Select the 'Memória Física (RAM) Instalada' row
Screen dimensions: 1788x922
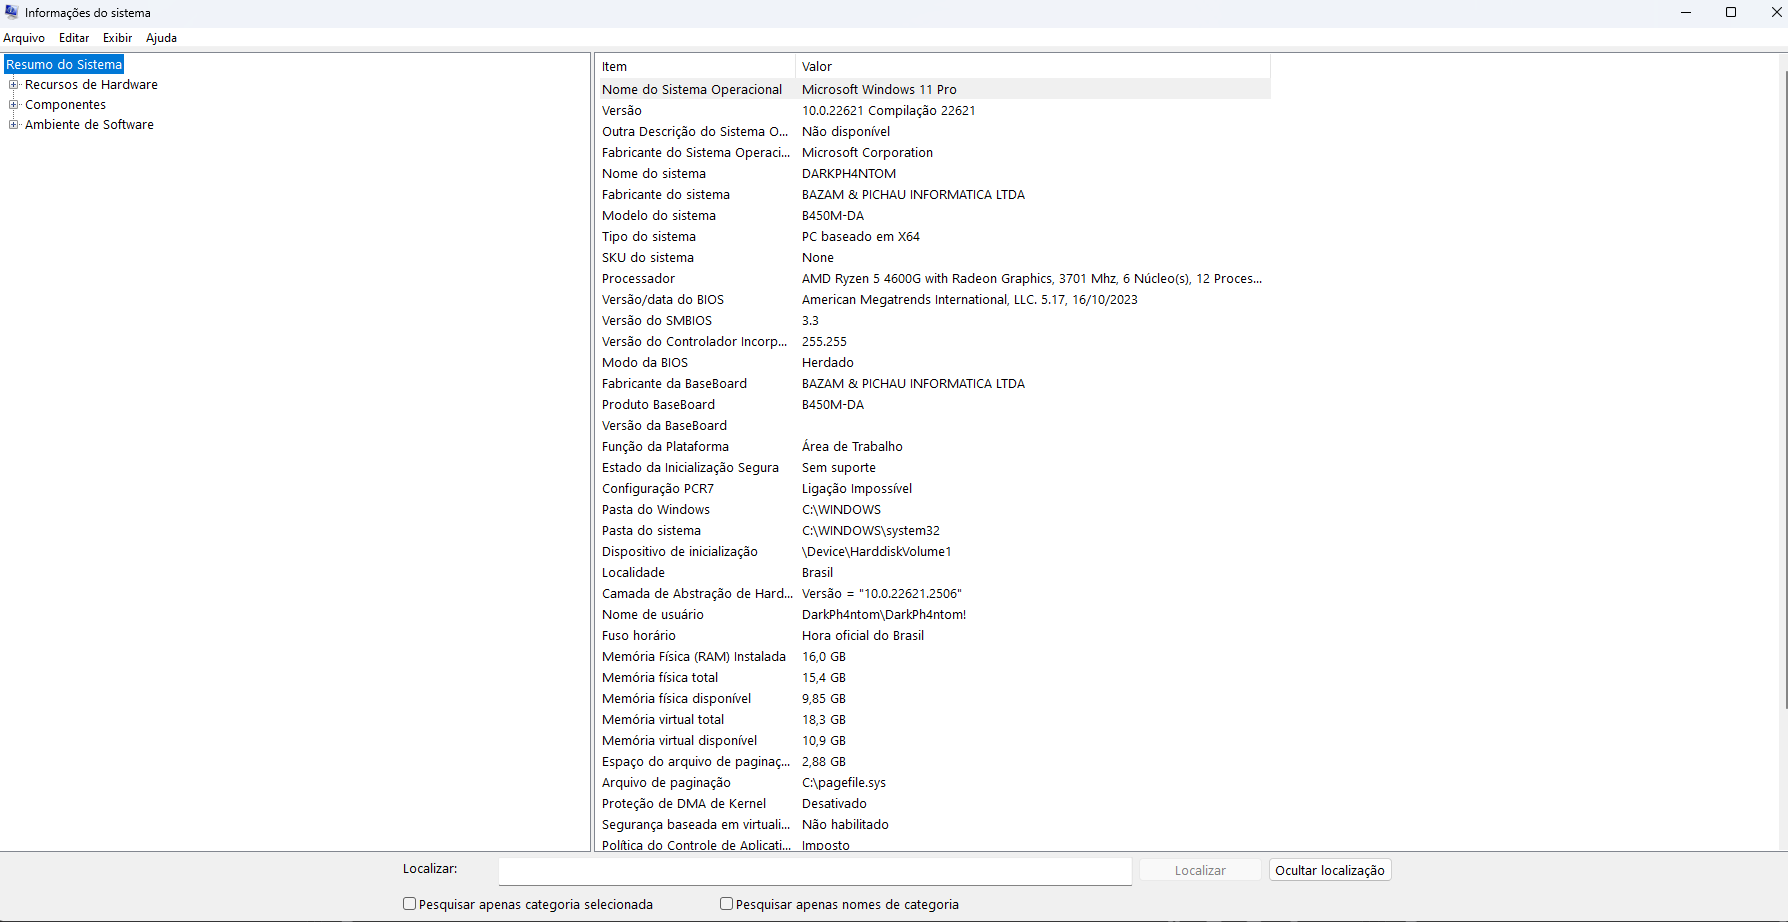(934, 657)
